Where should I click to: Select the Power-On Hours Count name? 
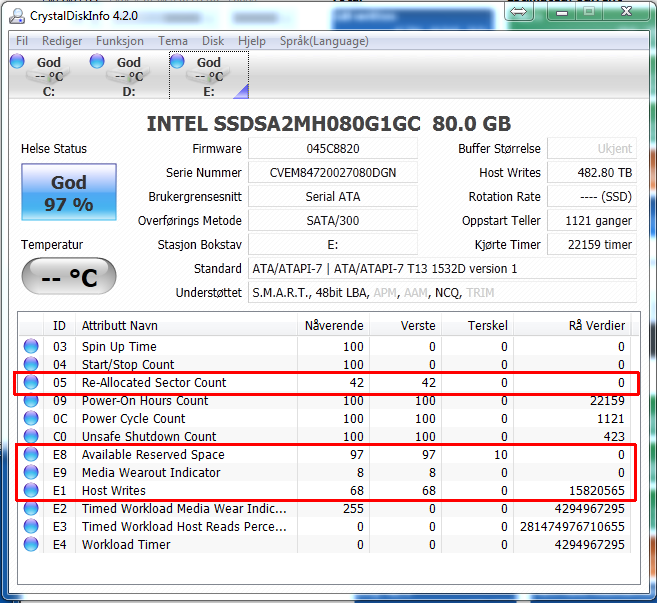click(145, 401)
